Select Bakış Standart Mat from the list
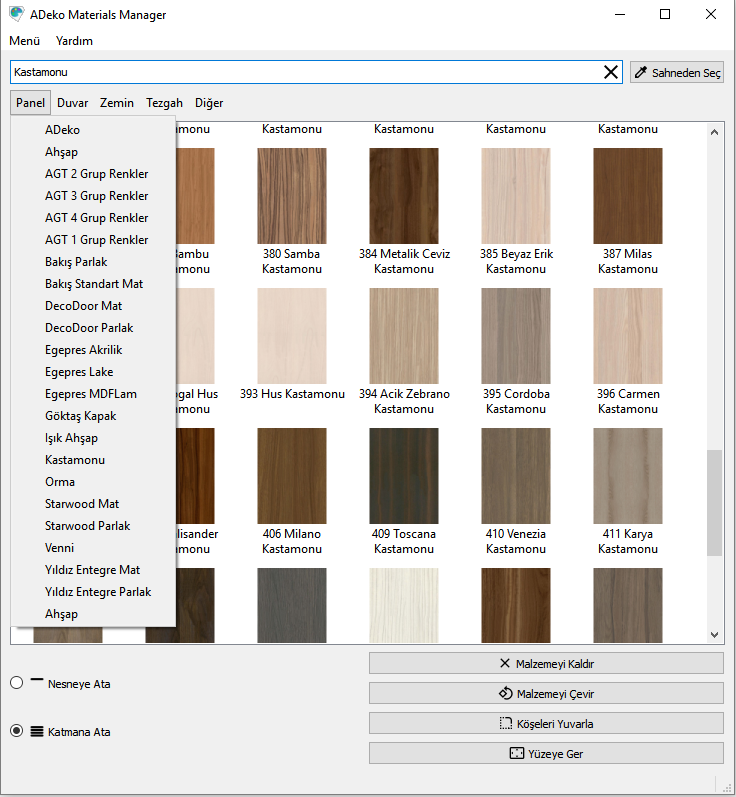 click(93, 284)
